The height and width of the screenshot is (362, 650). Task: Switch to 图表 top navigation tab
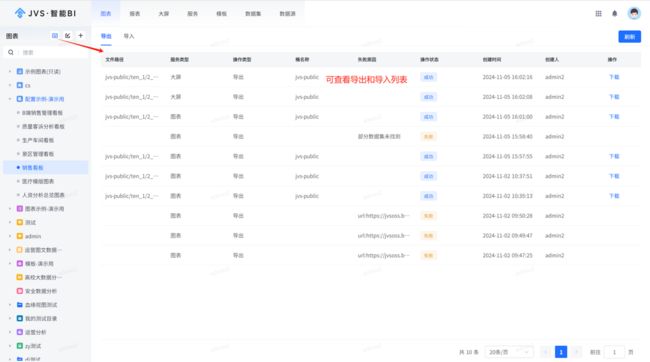106,14
